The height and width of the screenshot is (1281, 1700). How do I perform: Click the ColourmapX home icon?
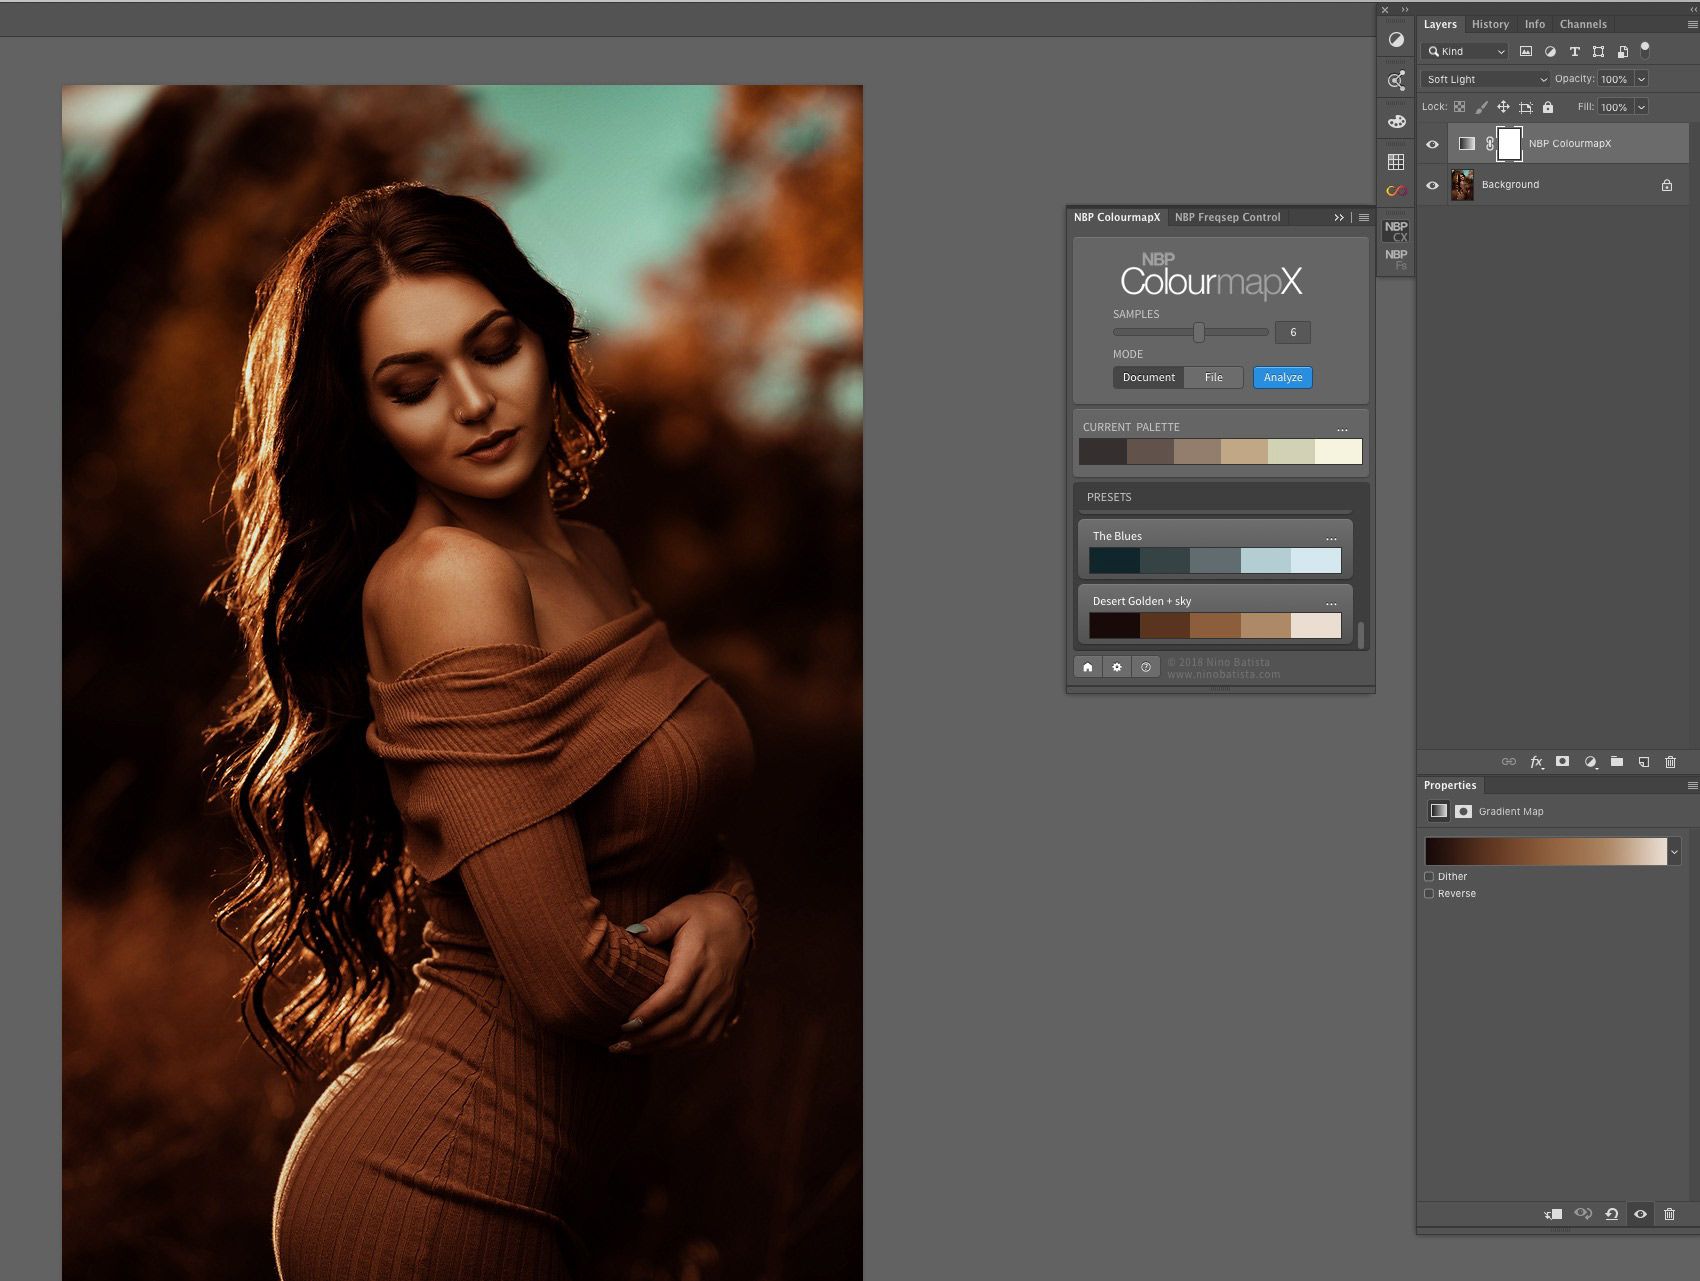coord(1088,667)
